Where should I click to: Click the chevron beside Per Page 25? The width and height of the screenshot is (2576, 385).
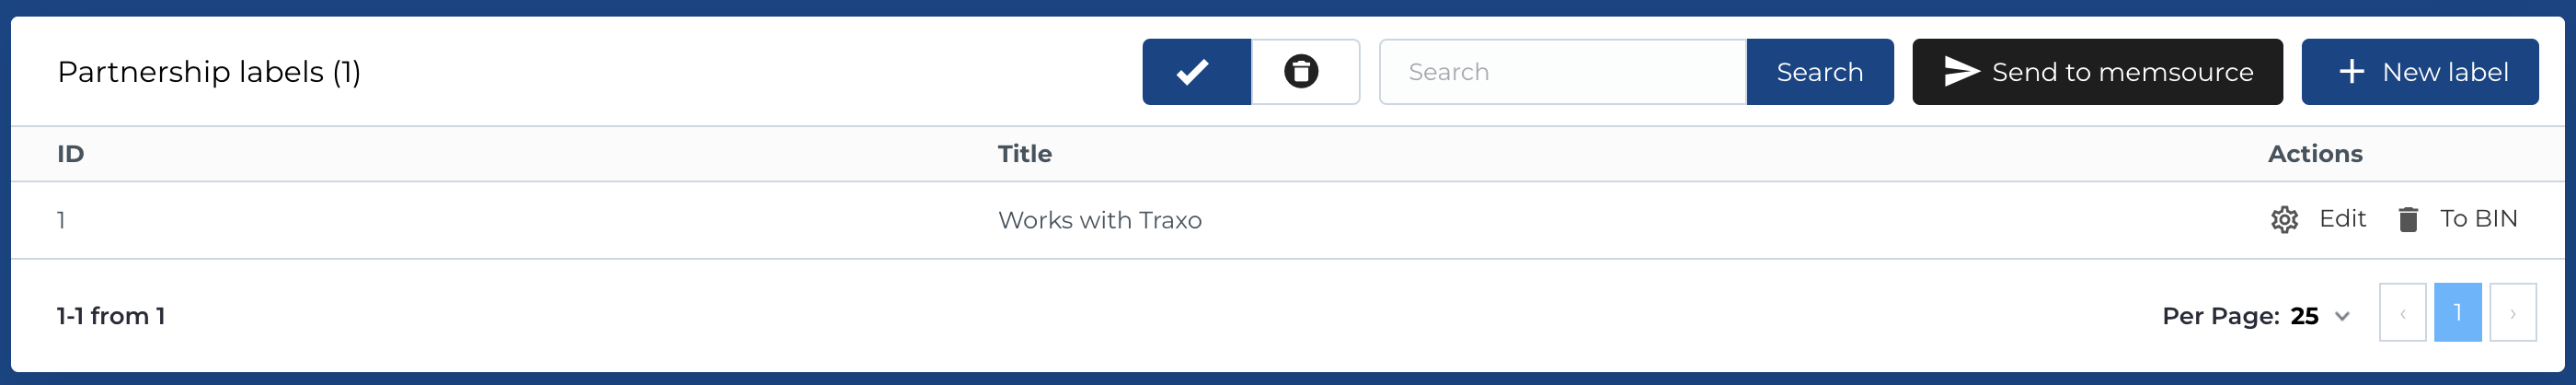(x=2341, y=316)
